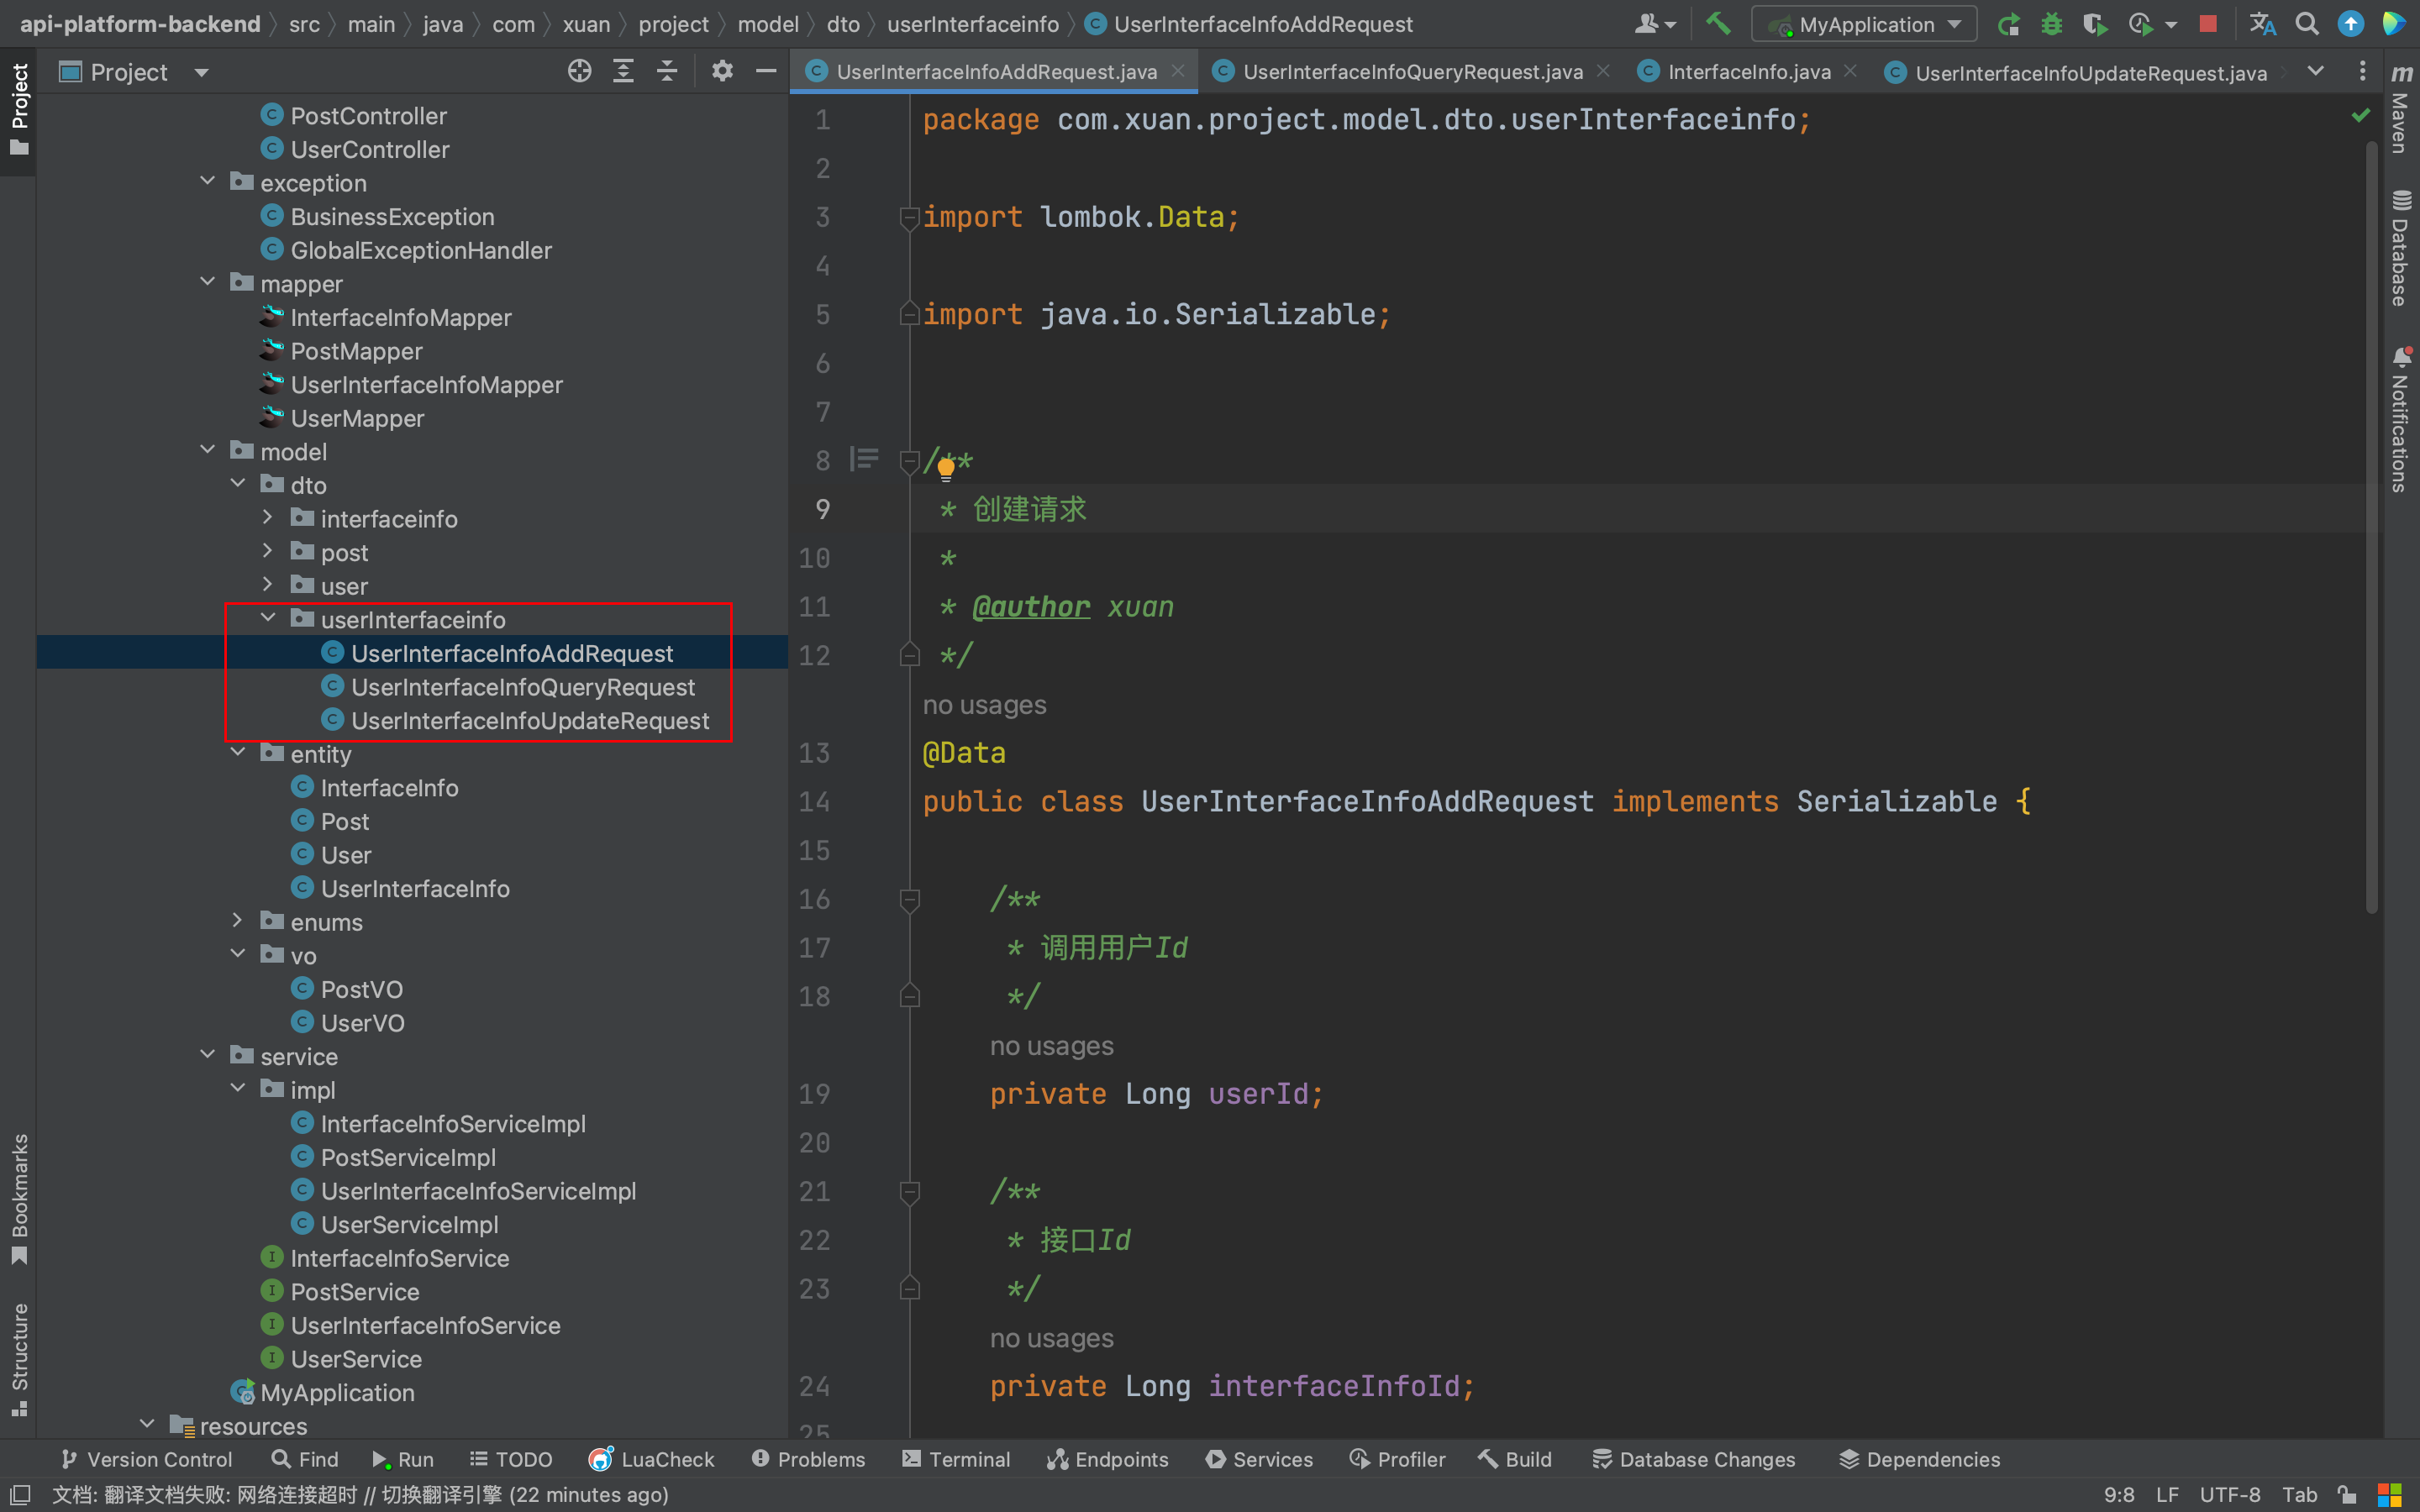Click the Debug bug icon

[2052, 24]
